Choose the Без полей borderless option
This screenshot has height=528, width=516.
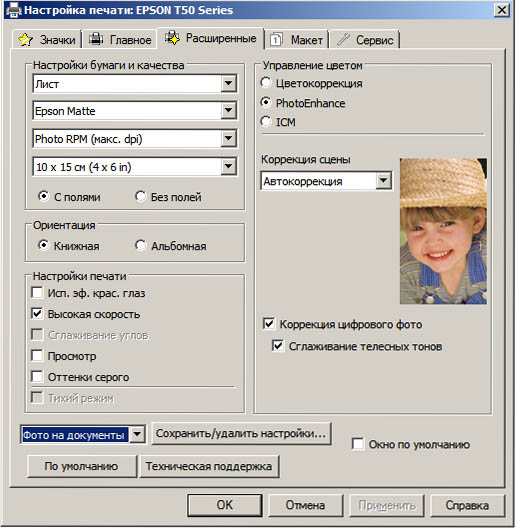(140, 196)
